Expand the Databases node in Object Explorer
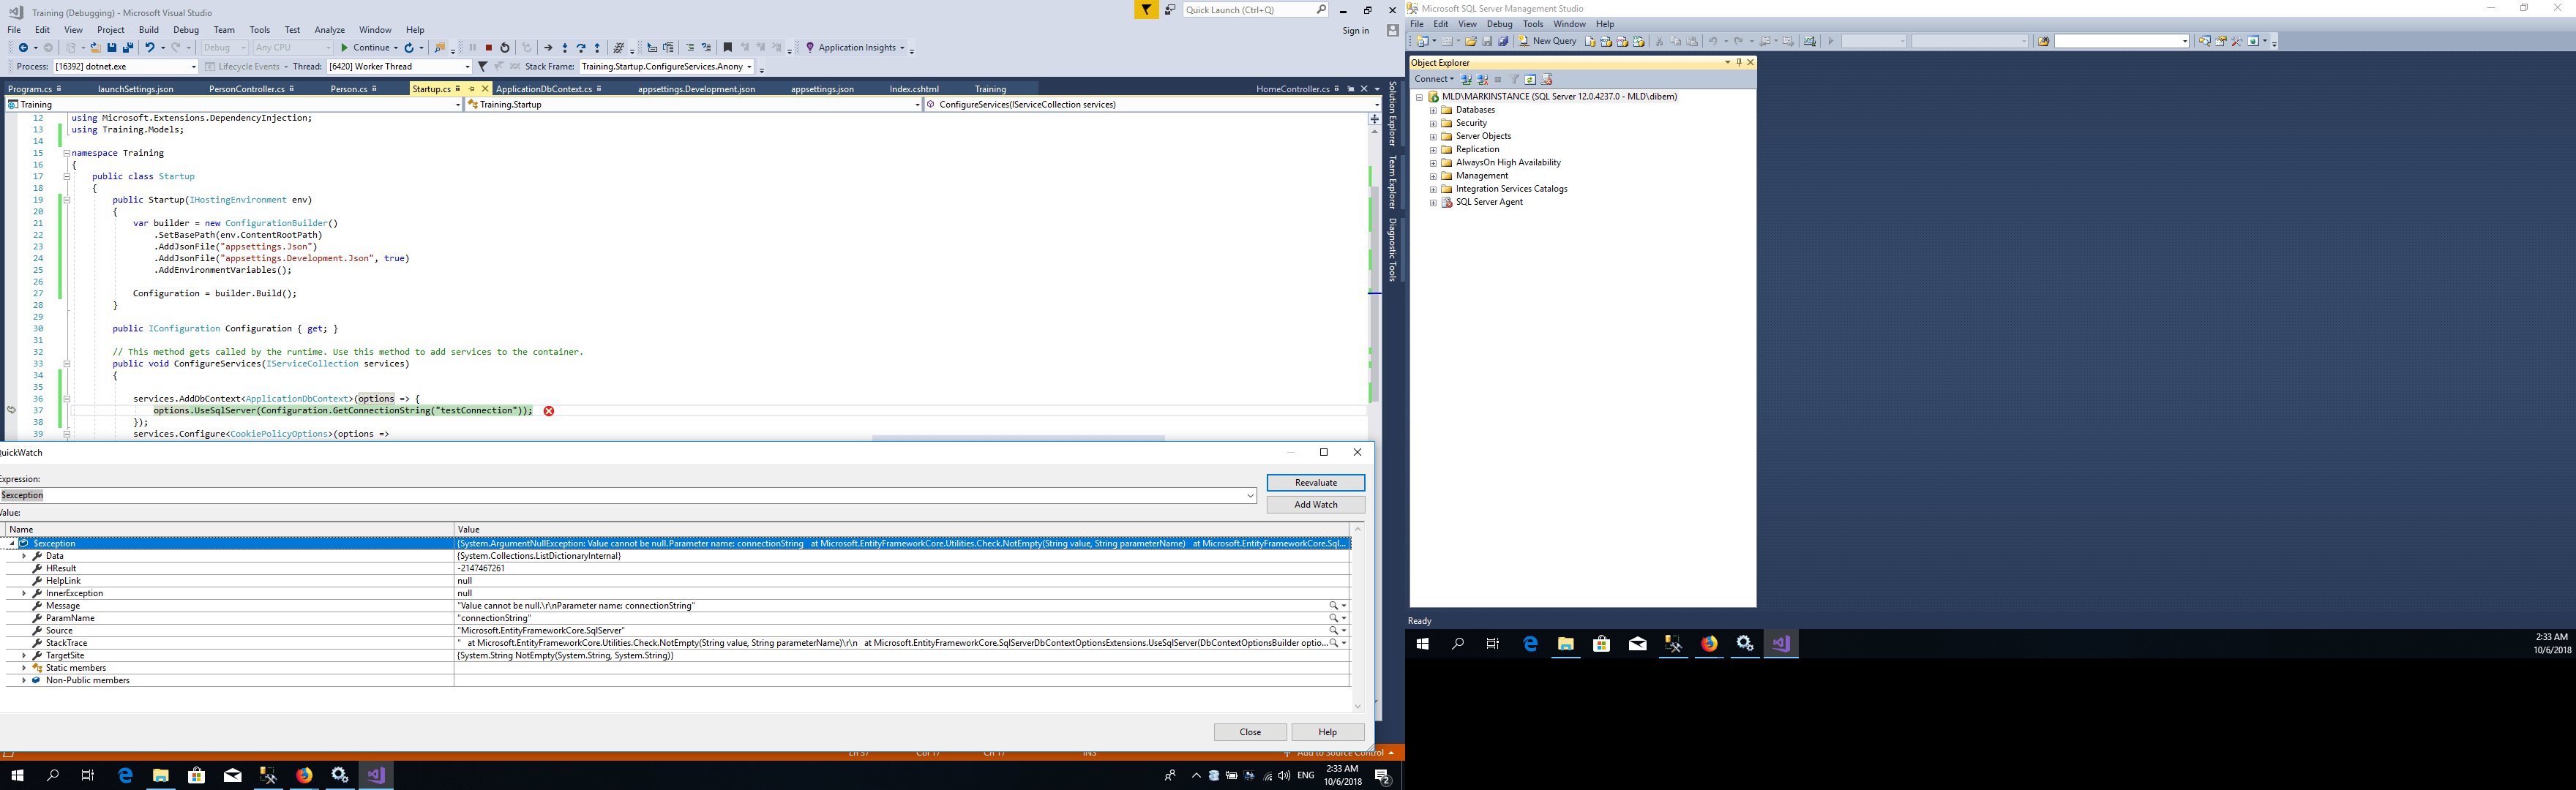 1433,110
